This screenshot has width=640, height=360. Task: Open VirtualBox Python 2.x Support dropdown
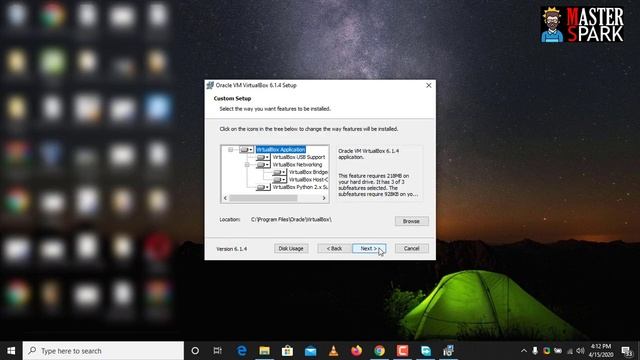(263, 187)
